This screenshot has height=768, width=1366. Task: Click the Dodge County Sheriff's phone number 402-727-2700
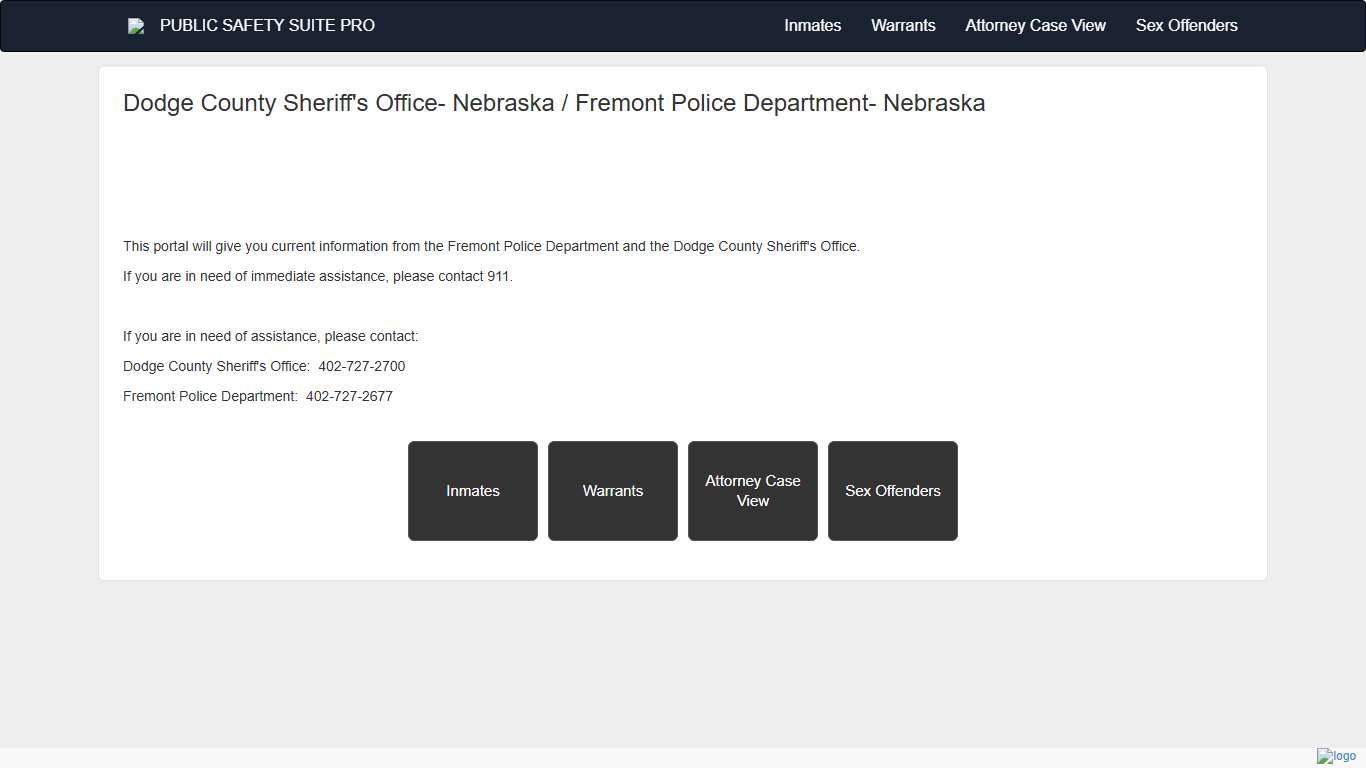(x=362, y=366)
